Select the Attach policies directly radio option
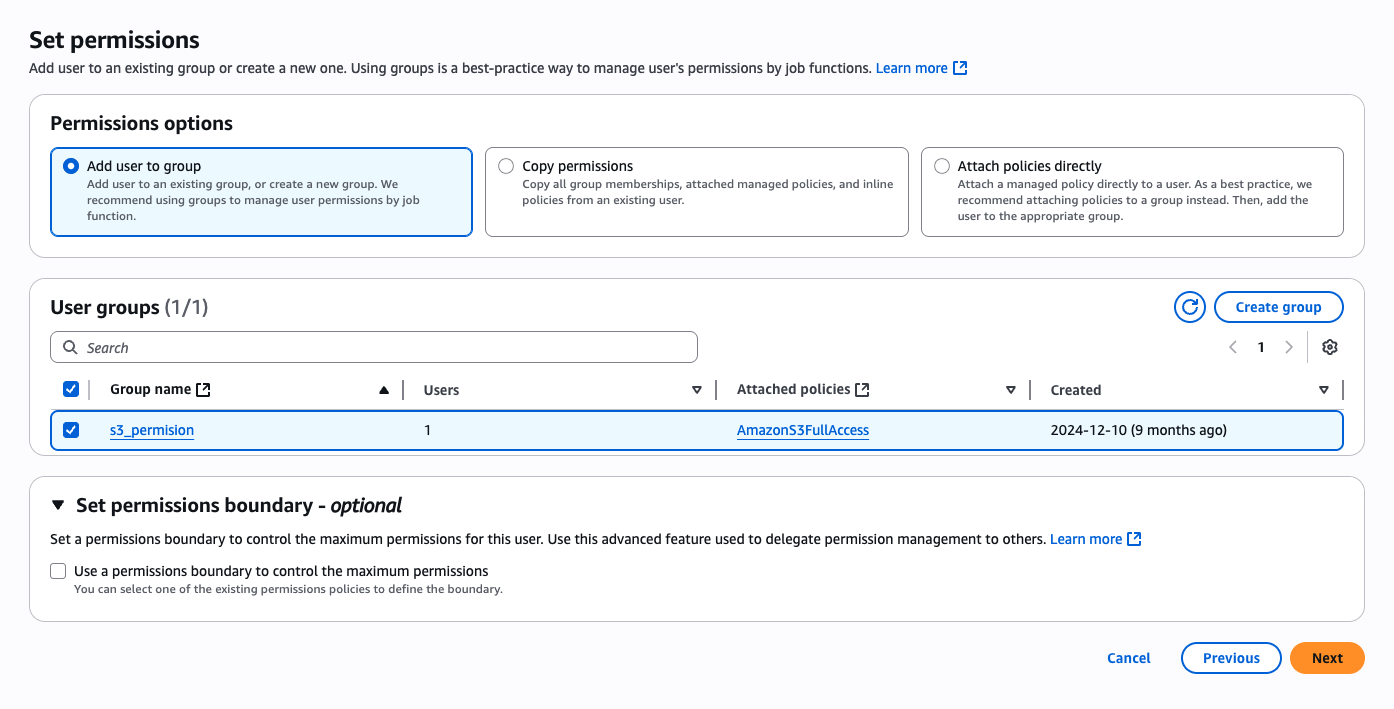Screen dimensions: 1394x709 (x=942, y=166)
